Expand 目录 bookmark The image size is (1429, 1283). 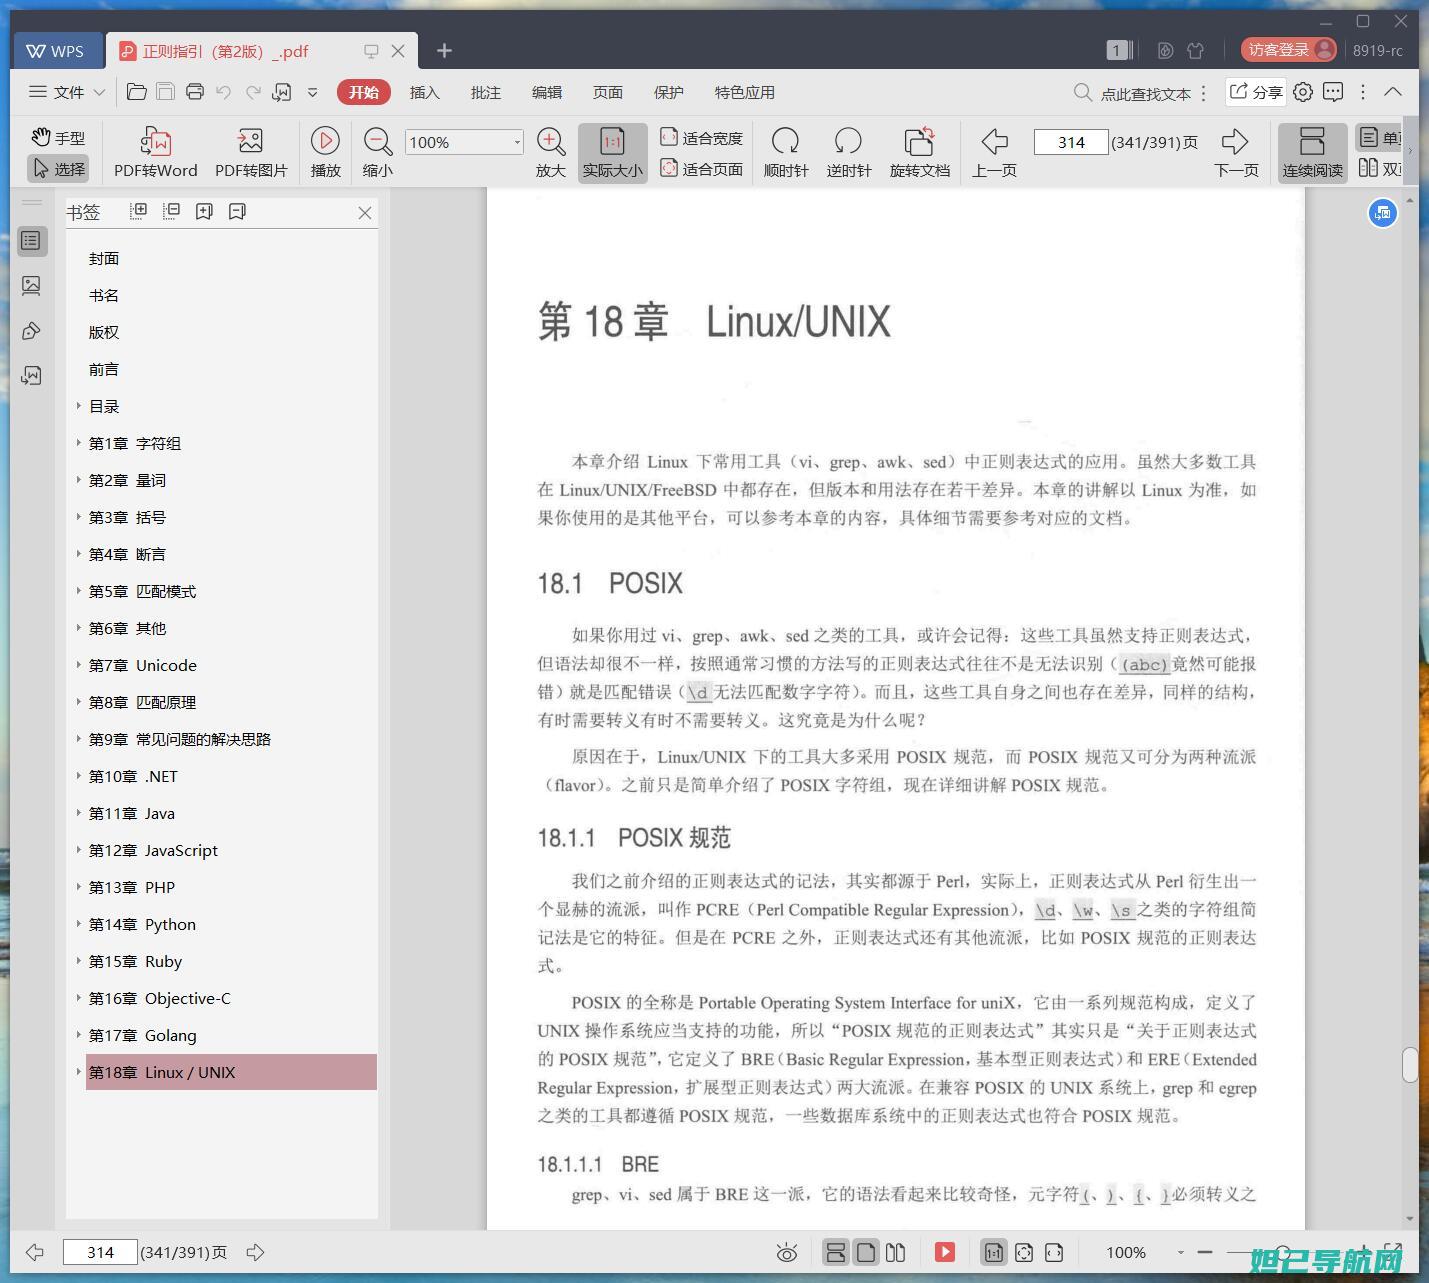[79, 406]
